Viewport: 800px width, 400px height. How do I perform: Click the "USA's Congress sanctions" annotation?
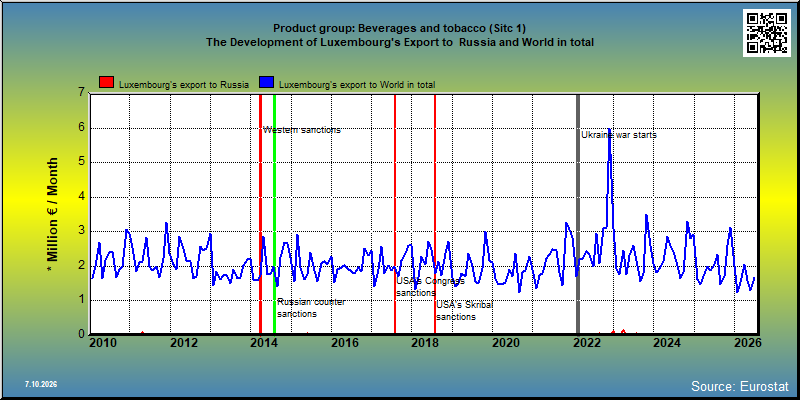[x=431, y=287]
